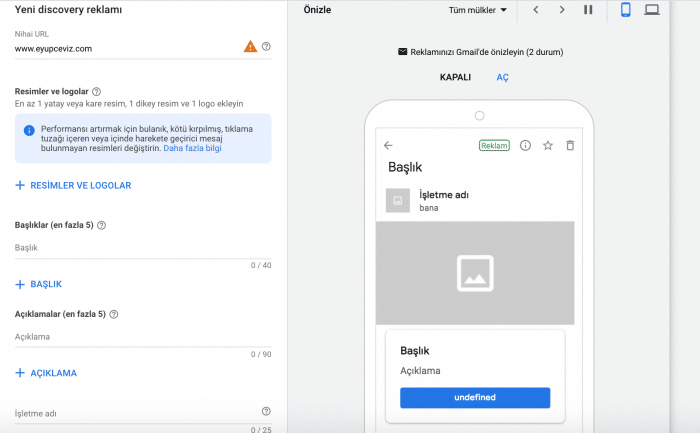This screenshot has width=700, height=433.
Task: Click the blue undefined button in preview
Action: pyautogui.click(x=475, y=397)
